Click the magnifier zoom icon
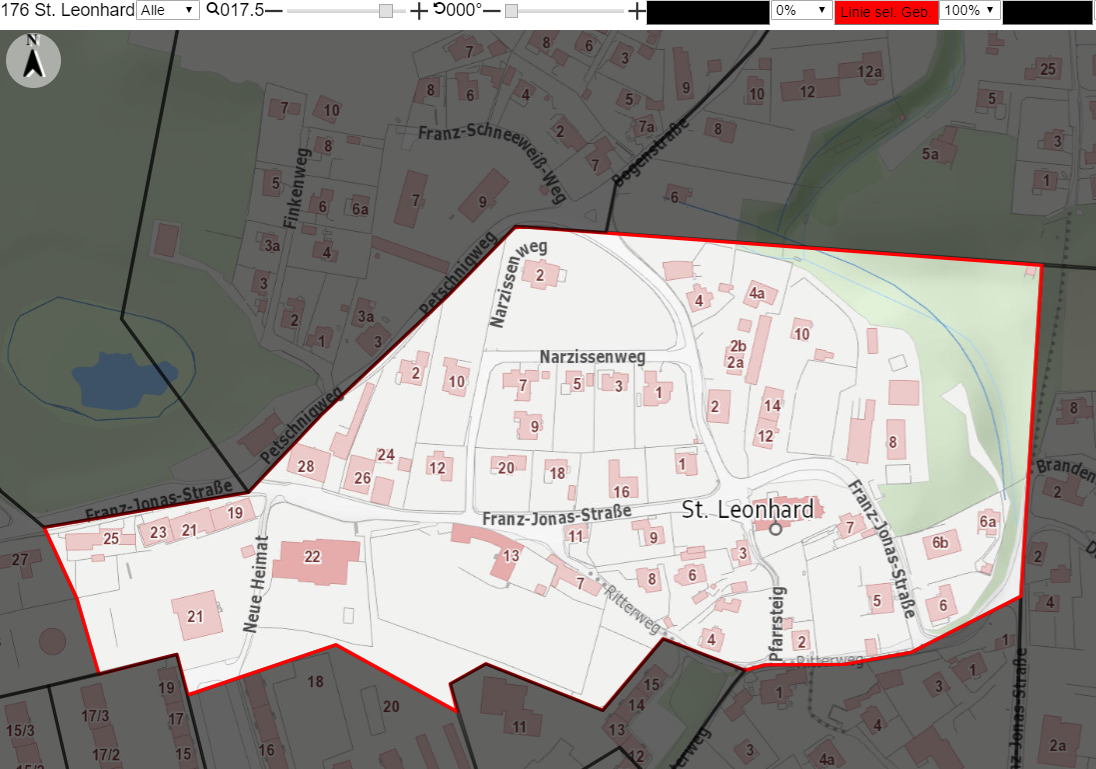Viewport: 1096px width, 769px height. click(212, 10)
